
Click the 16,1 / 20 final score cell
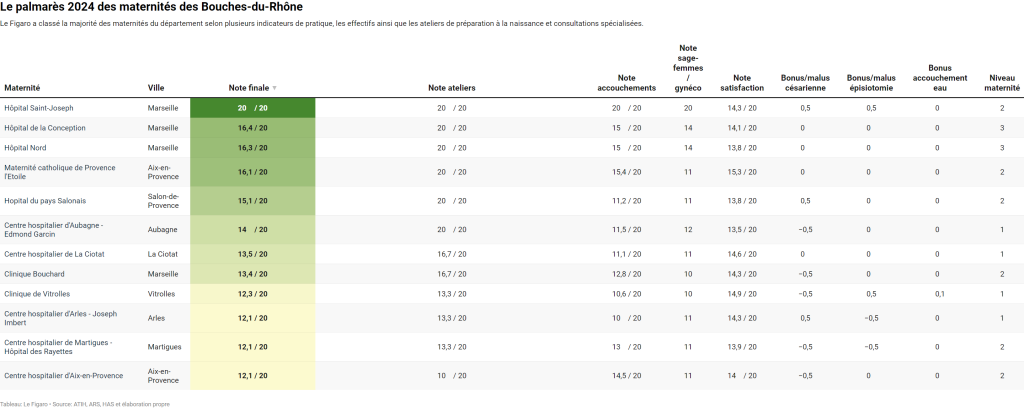pyautogui.click(x=253, y=172)
